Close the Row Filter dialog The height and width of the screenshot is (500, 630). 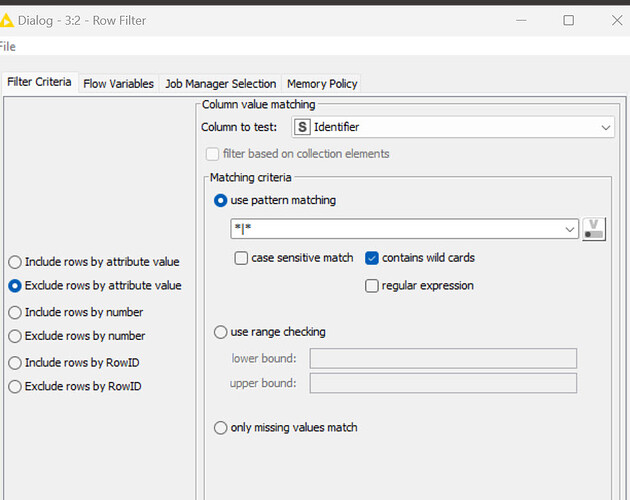pyautogui.click(x=617, y=20)
